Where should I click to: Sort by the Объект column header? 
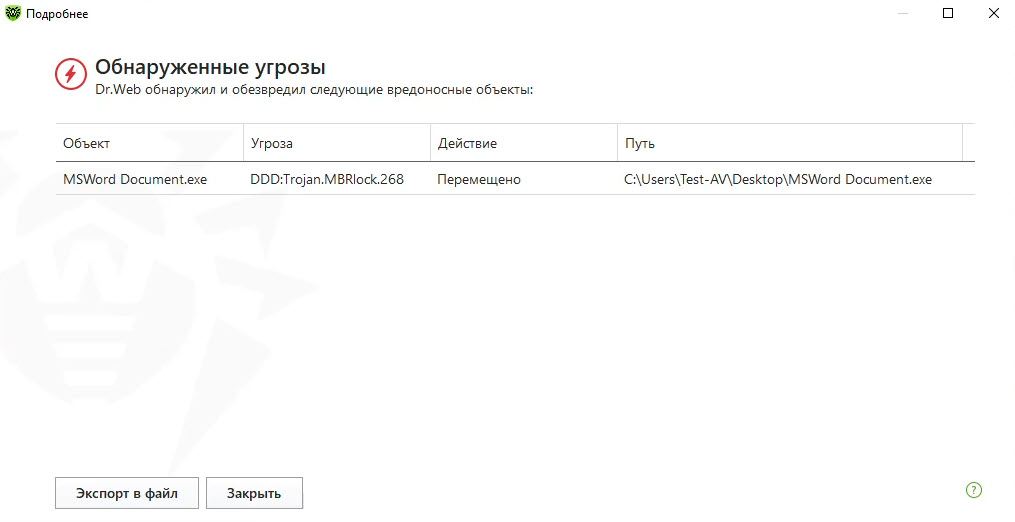click(x=150, y=143)
